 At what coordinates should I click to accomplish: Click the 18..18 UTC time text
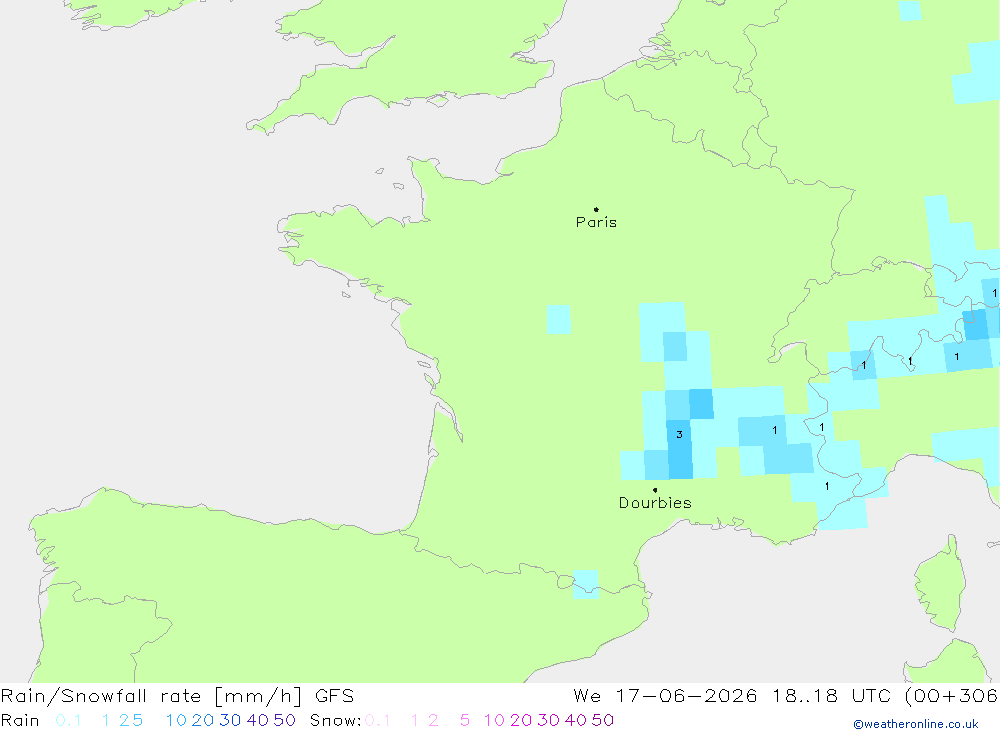click(x=831, y=695)
